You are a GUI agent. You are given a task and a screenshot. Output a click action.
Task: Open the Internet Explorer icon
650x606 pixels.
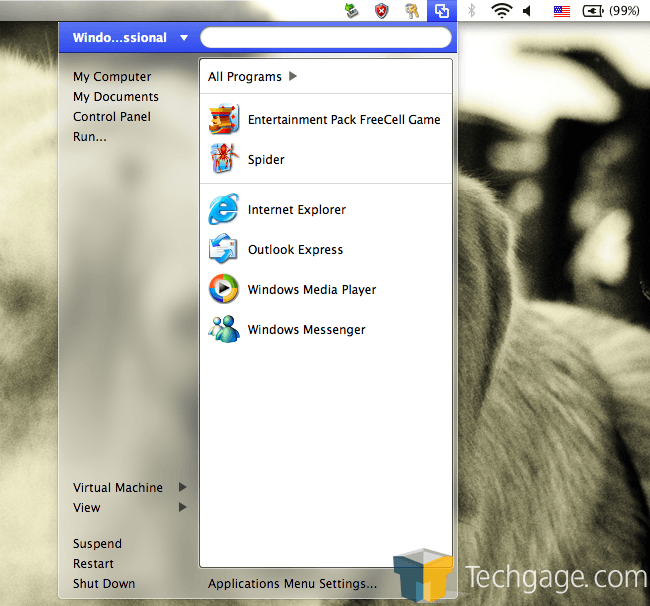(x=224, y=209)
